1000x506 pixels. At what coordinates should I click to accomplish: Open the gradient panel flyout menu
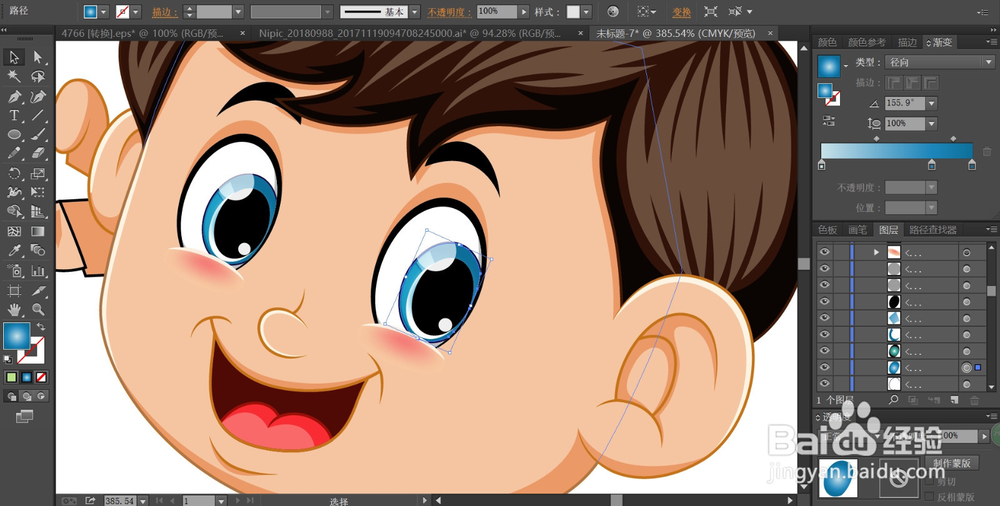(x=992, y=42)
